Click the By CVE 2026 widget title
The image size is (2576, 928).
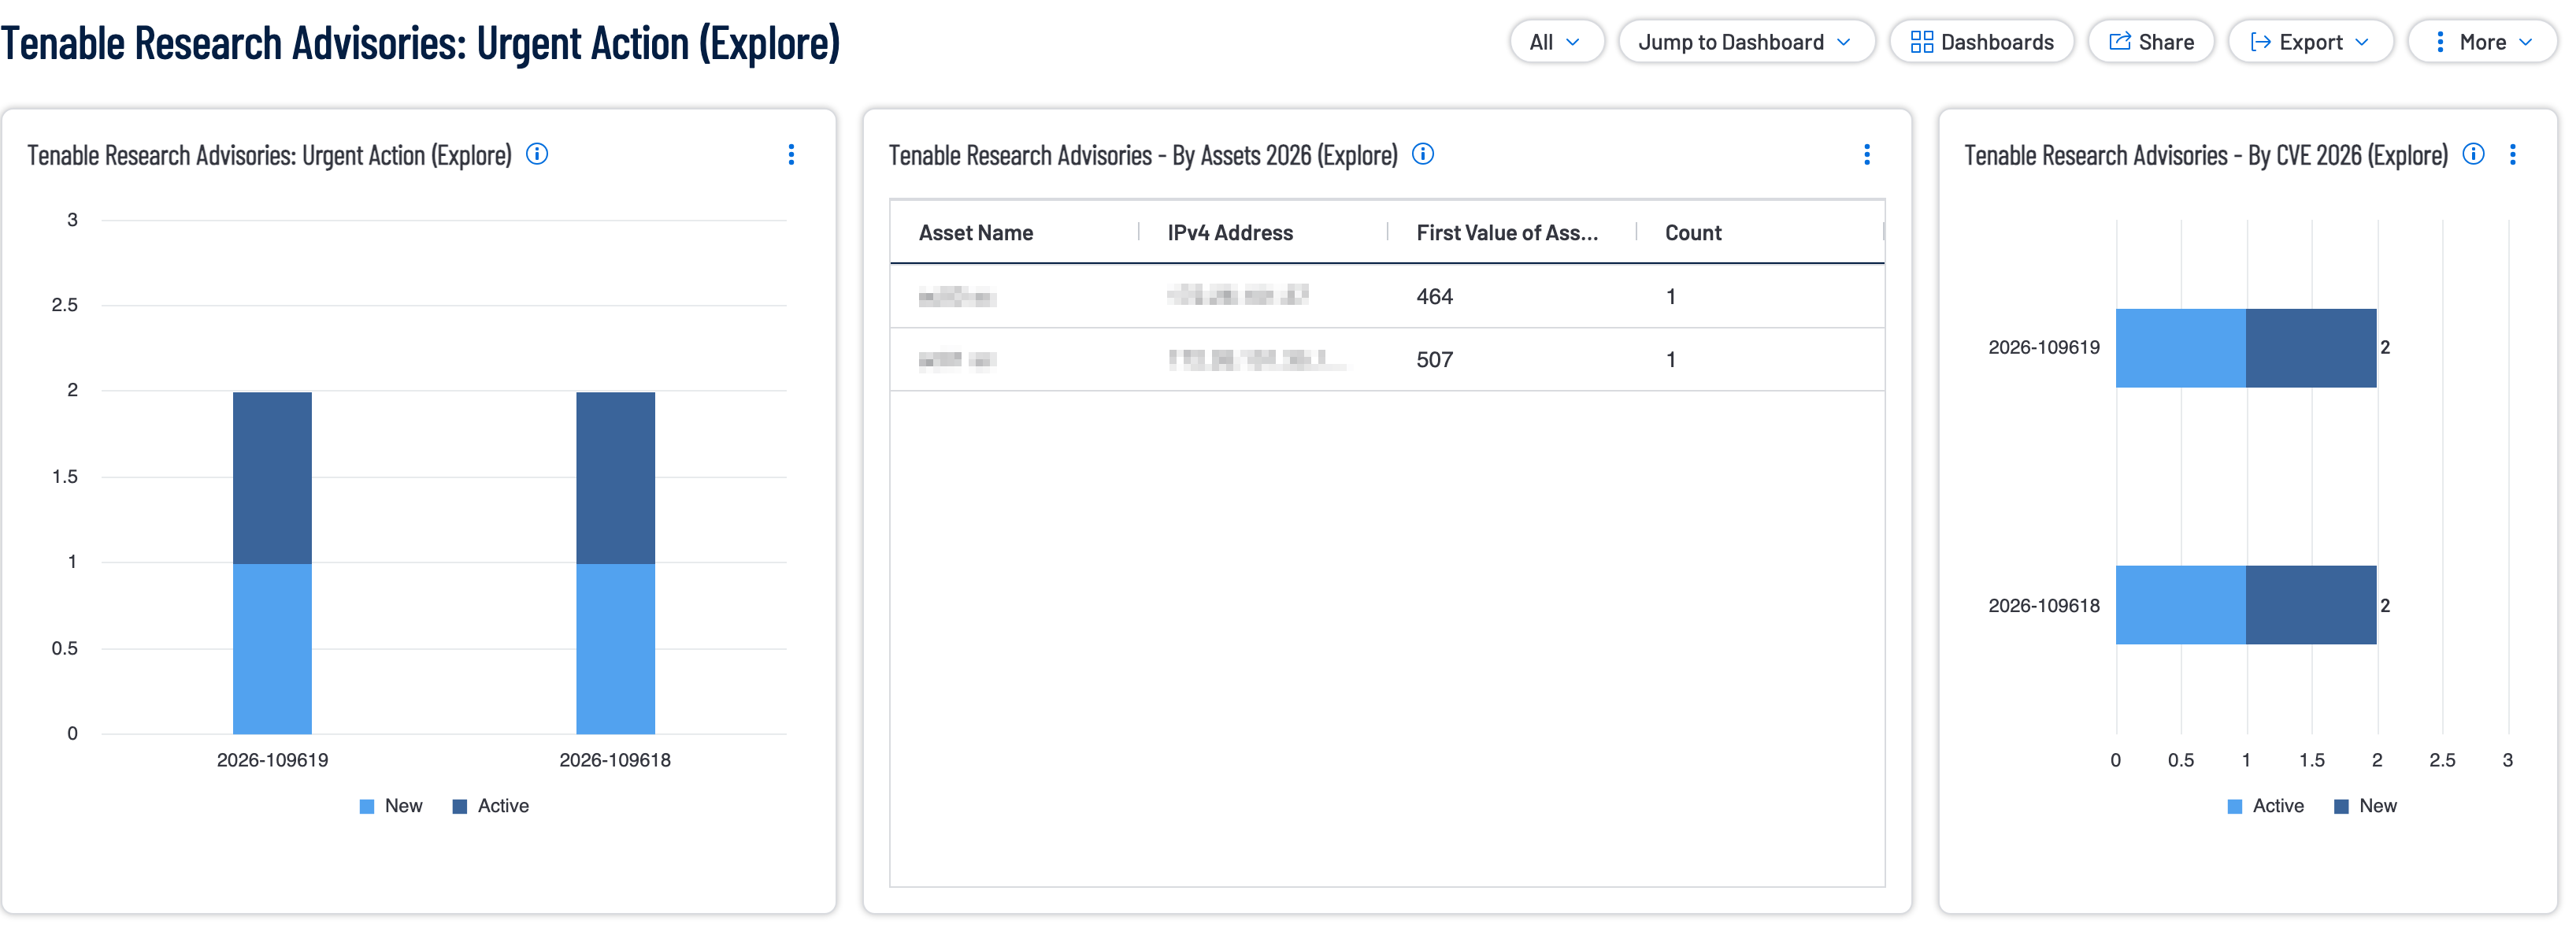pos(2205,156)
